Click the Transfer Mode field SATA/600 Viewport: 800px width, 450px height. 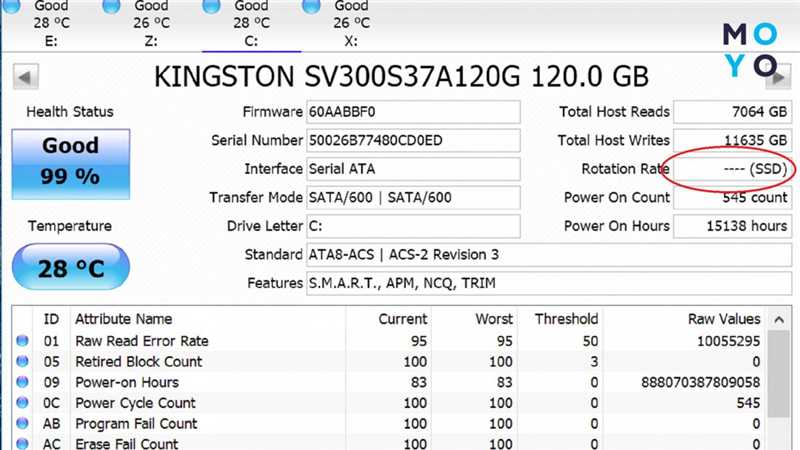point(413,197)
